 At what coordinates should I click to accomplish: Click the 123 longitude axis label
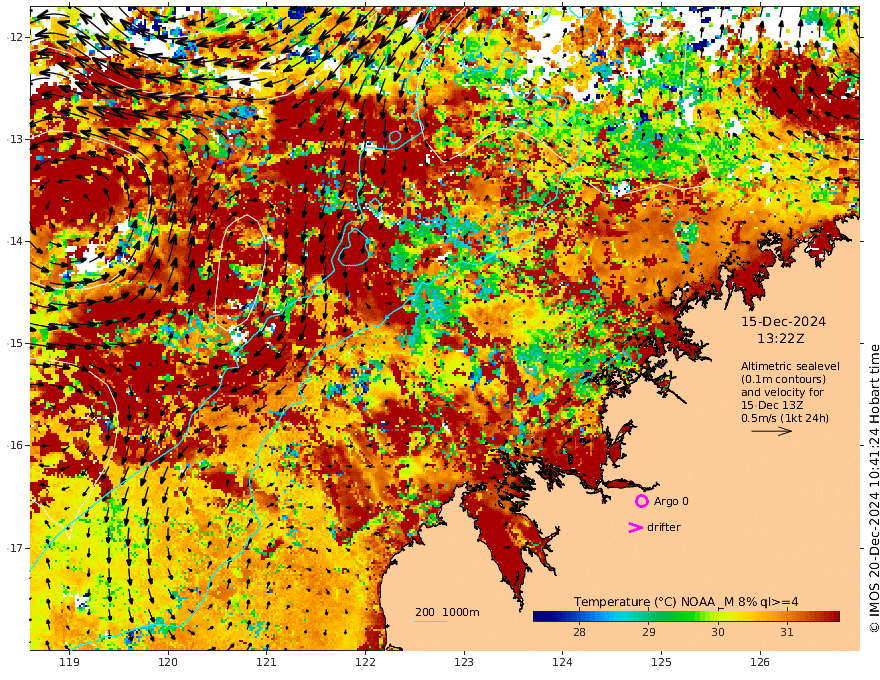464,662
